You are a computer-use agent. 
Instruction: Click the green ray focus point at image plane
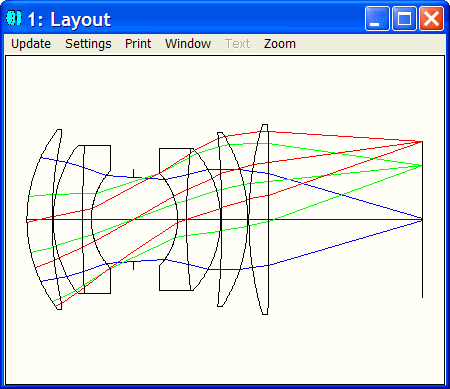(422, 165)
